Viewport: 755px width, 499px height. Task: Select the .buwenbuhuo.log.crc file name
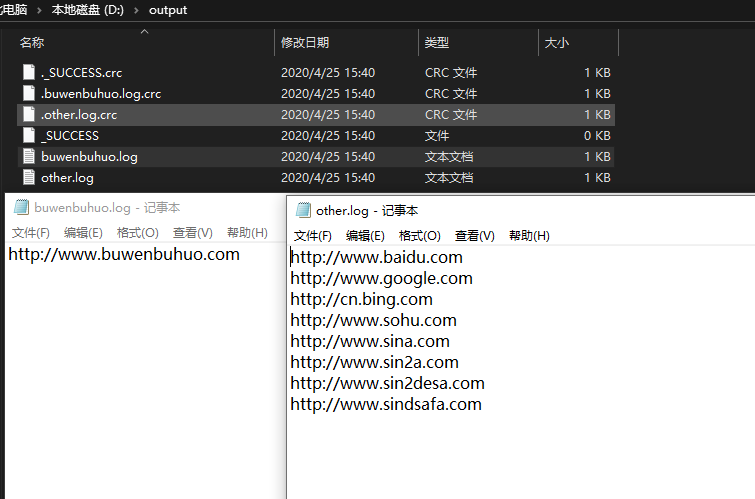point(101,93)
